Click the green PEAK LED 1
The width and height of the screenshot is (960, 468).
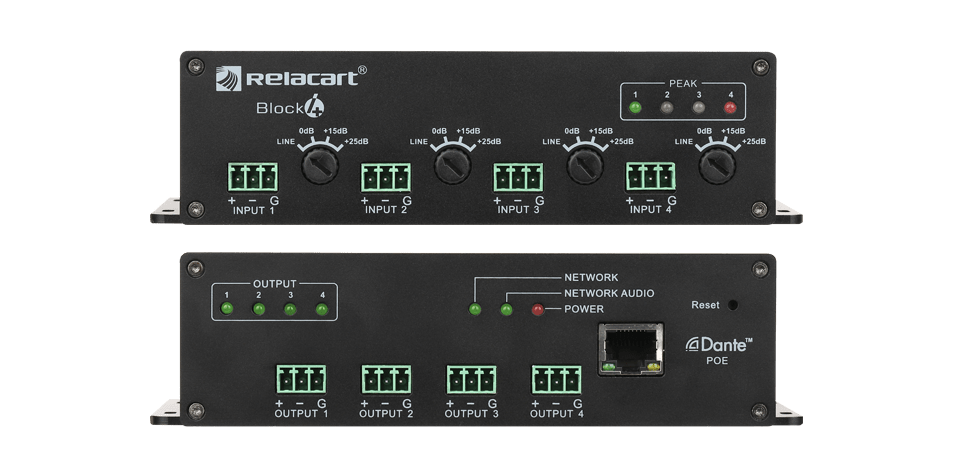point(636,108)
